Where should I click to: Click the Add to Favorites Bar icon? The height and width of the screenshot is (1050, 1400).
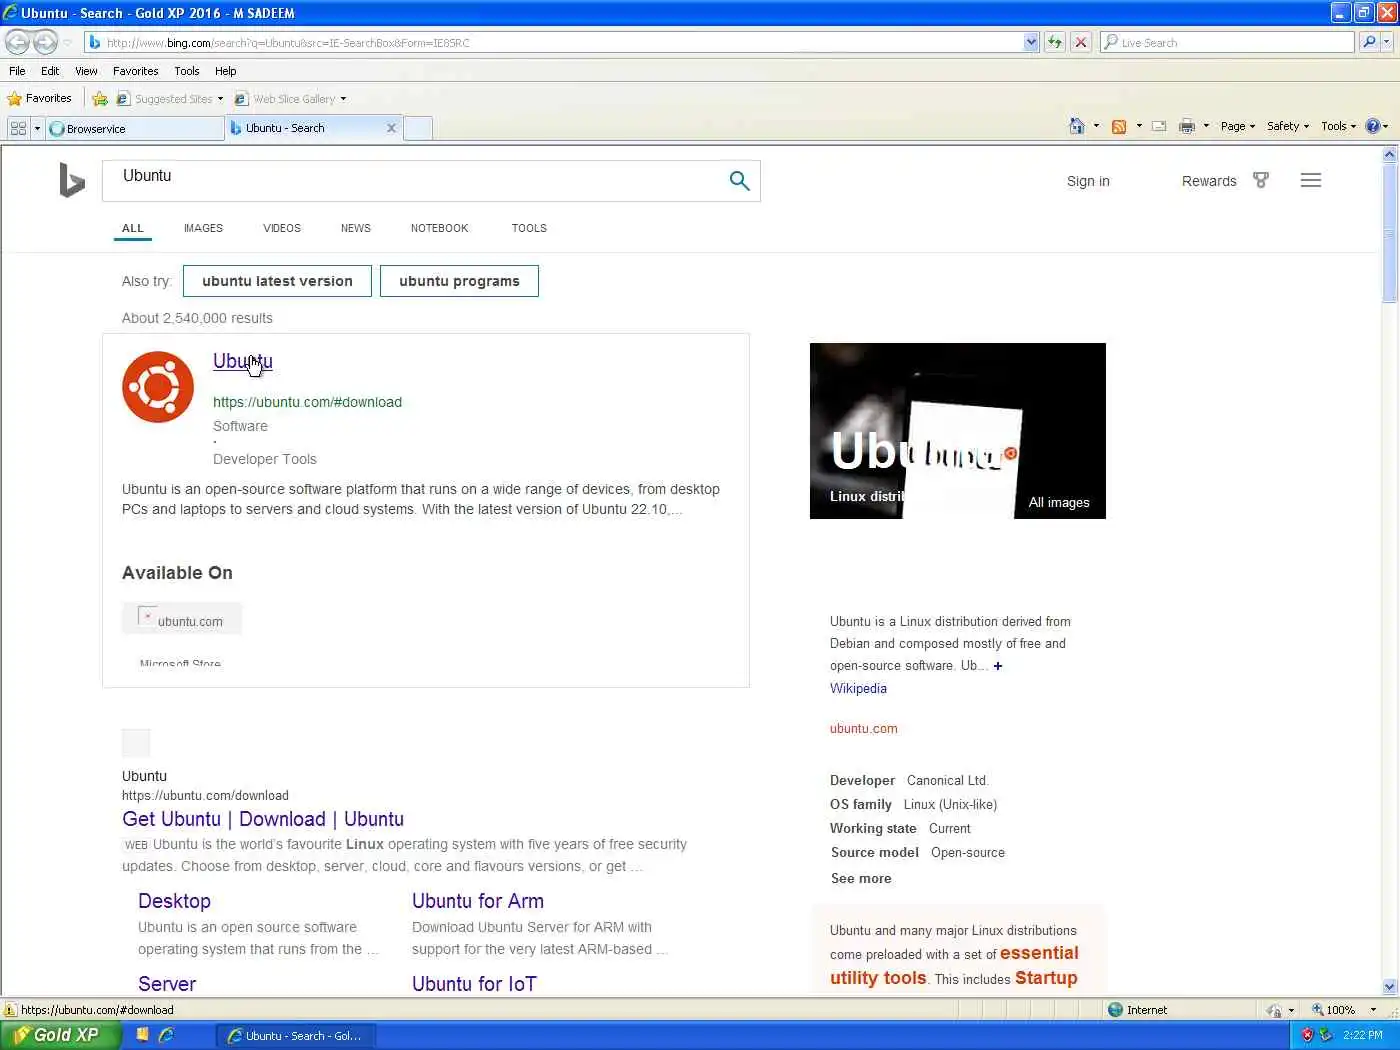100,98
